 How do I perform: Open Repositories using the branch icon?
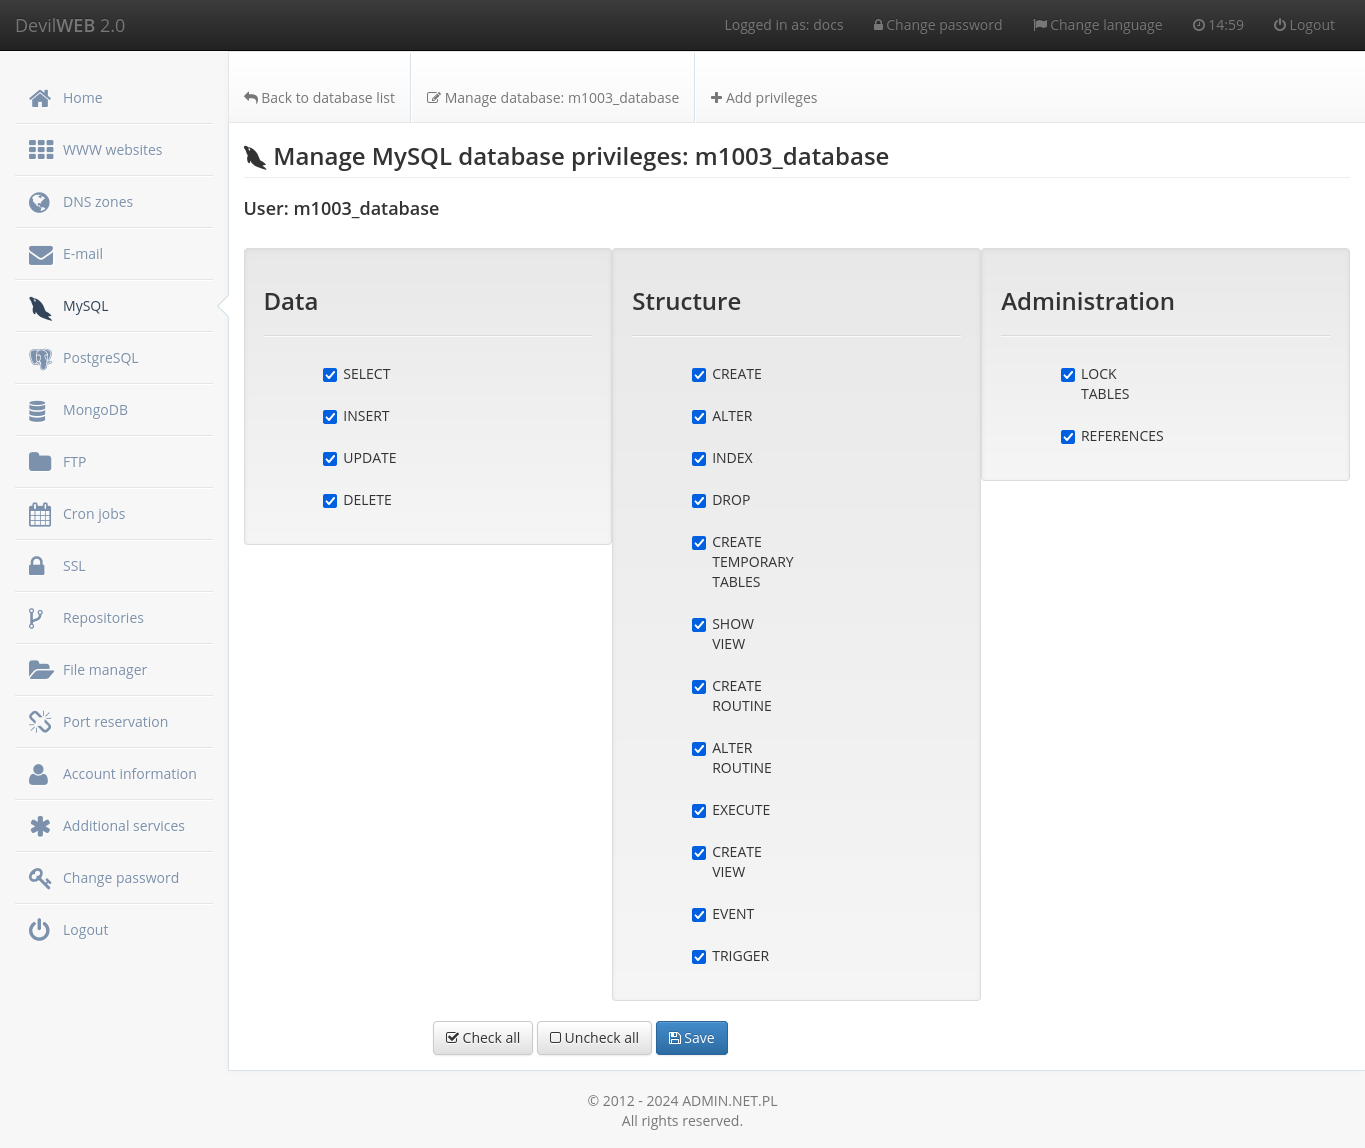(x=38, y=617)
